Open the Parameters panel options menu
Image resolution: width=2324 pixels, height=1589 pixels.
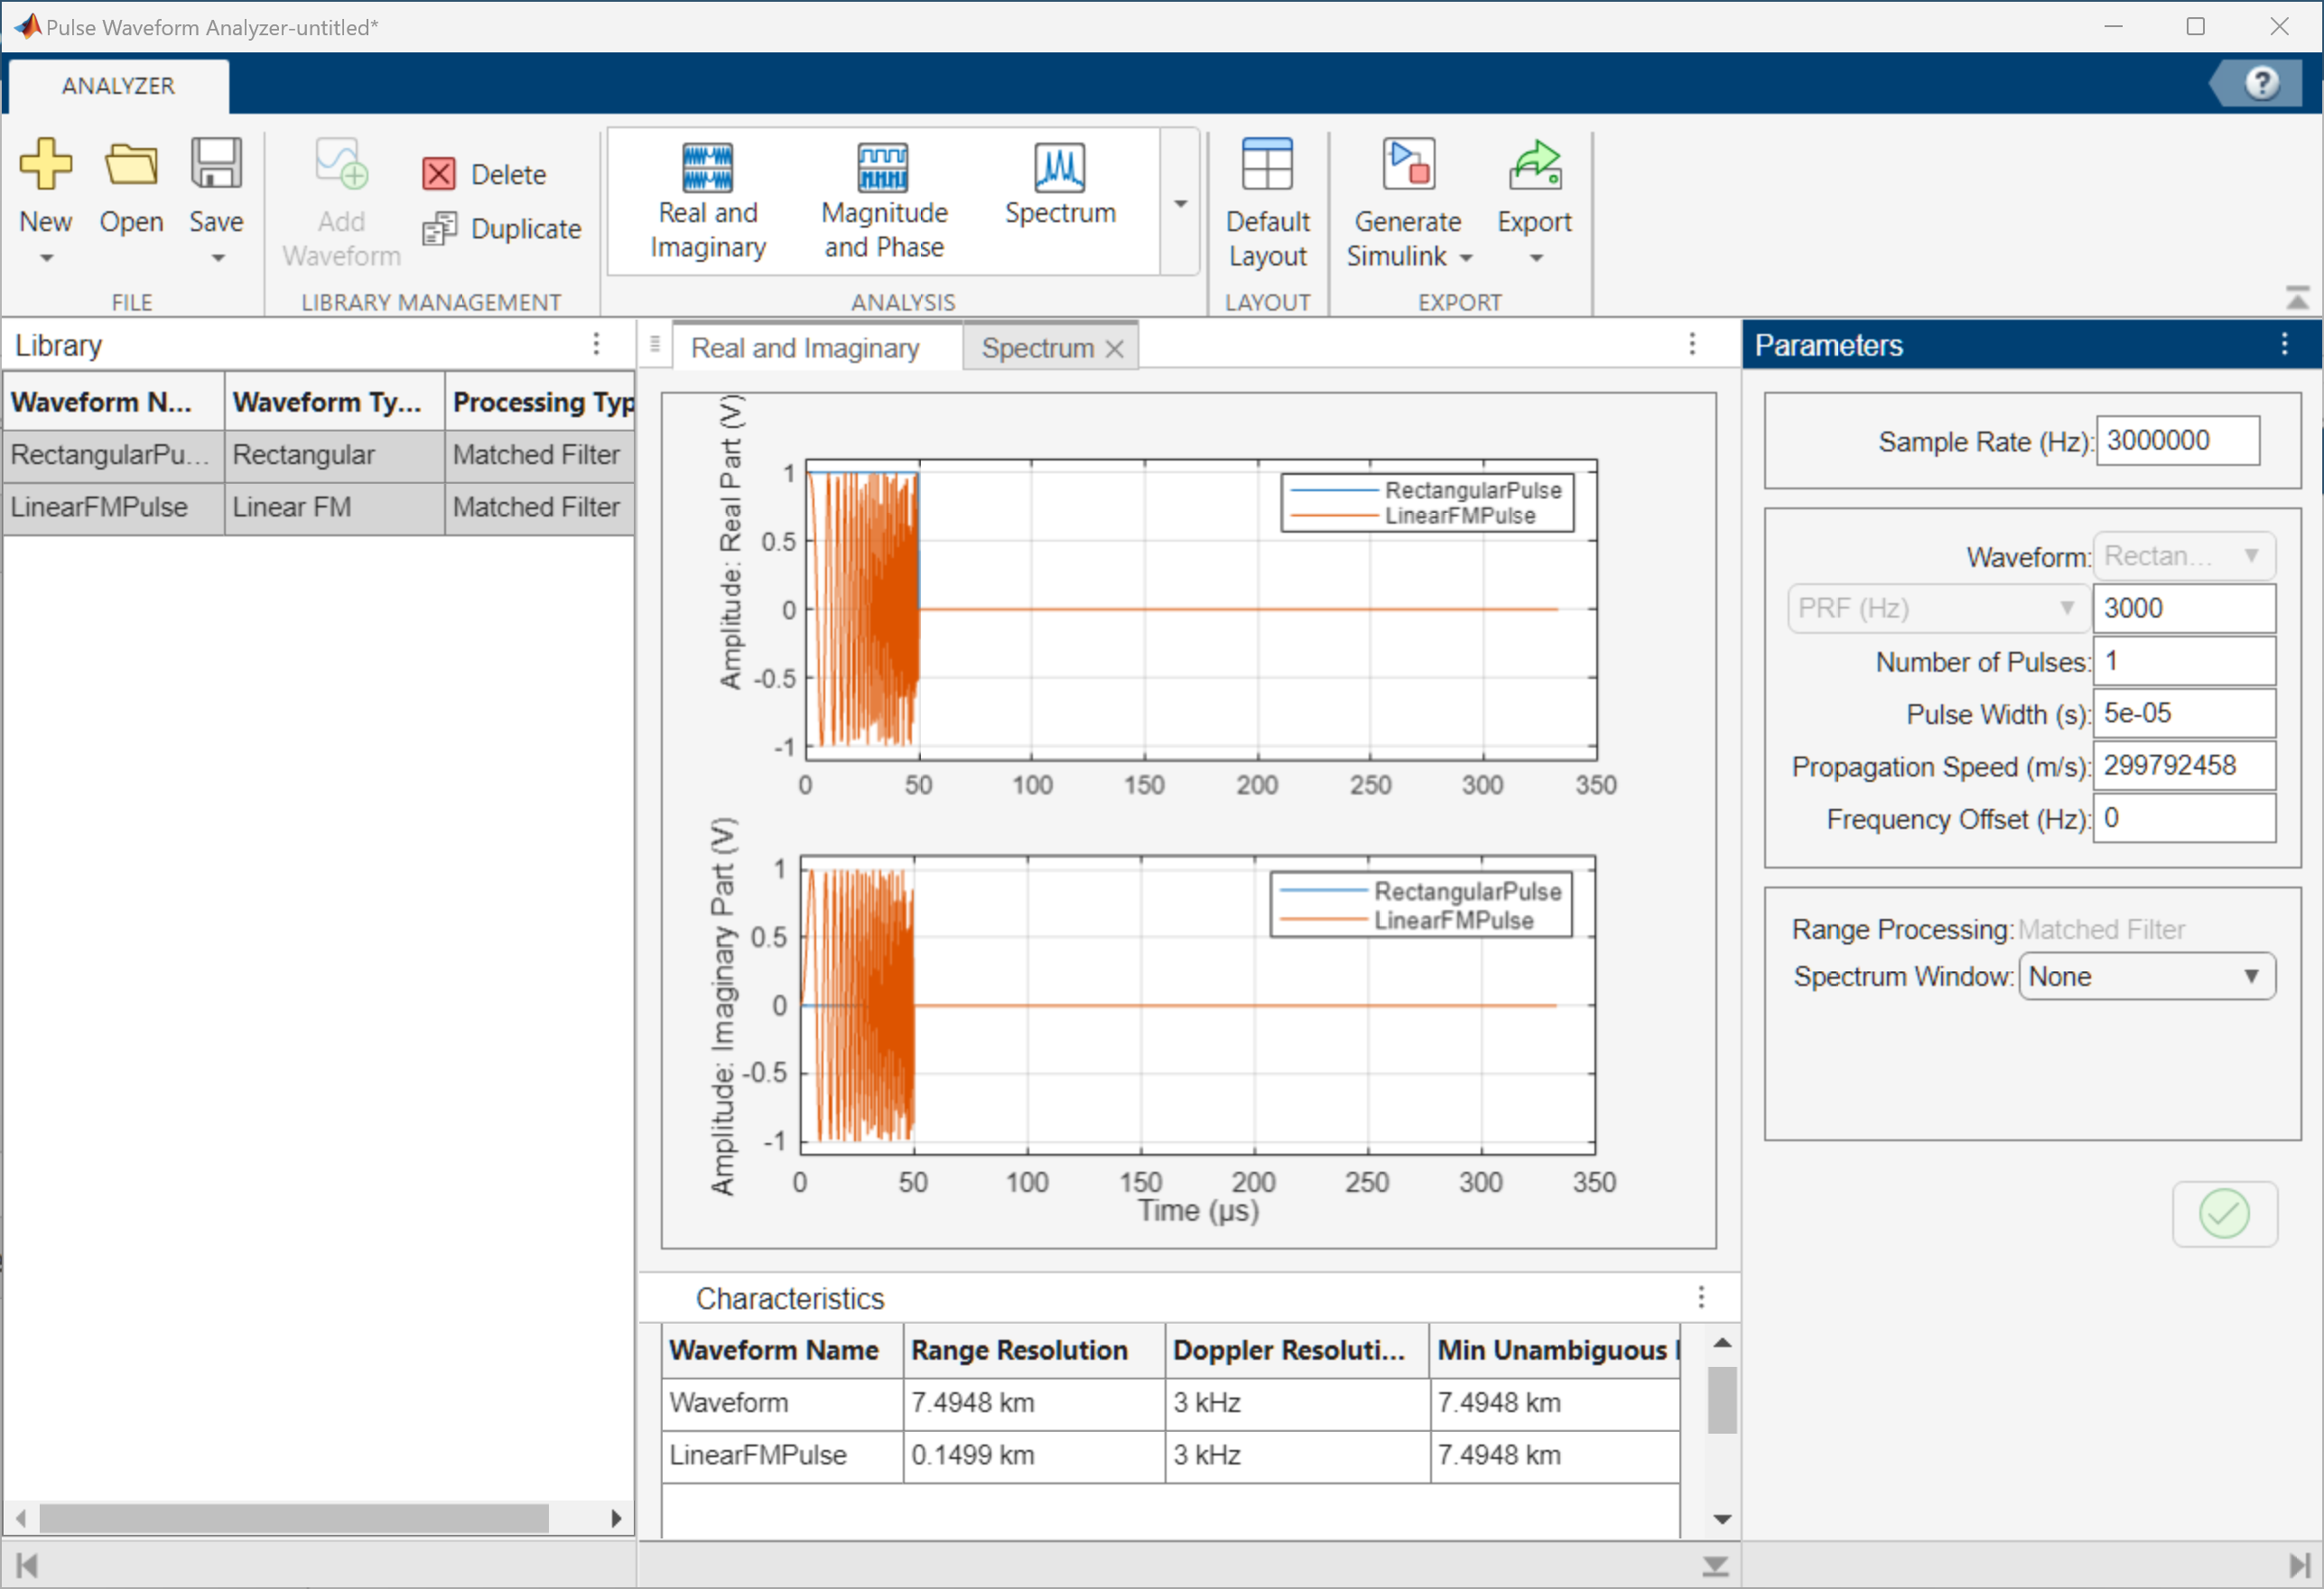point(2285,345)
